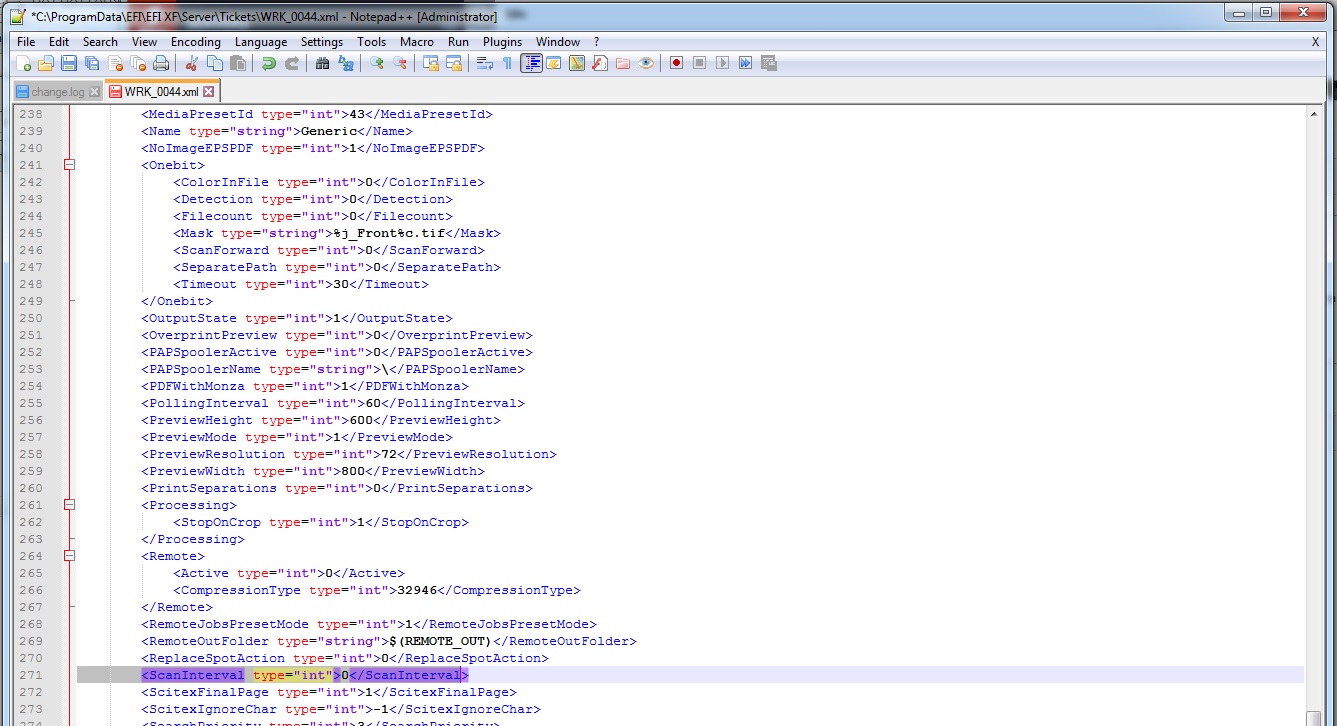
Task: Click the New file toolbar icon
Action: tap(24, 63)
